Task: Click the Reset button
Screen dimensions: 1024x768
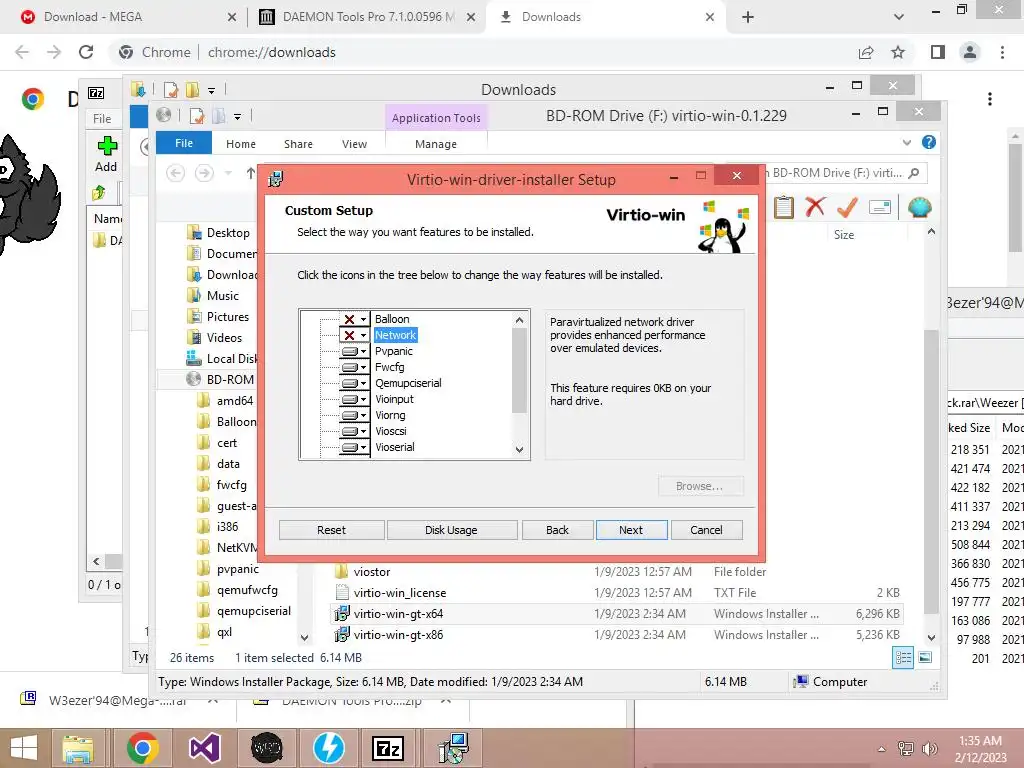Action: (x=331, y=530)
